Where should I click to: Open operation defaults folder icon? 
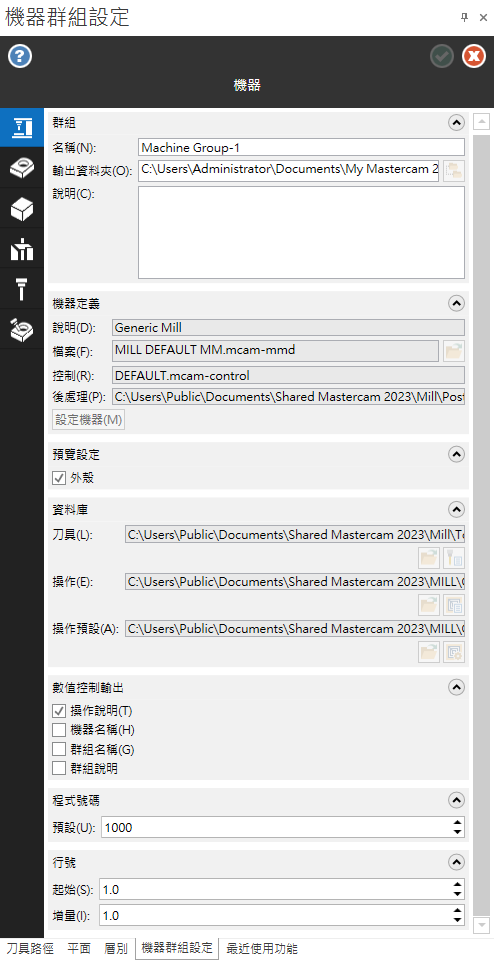429,652
